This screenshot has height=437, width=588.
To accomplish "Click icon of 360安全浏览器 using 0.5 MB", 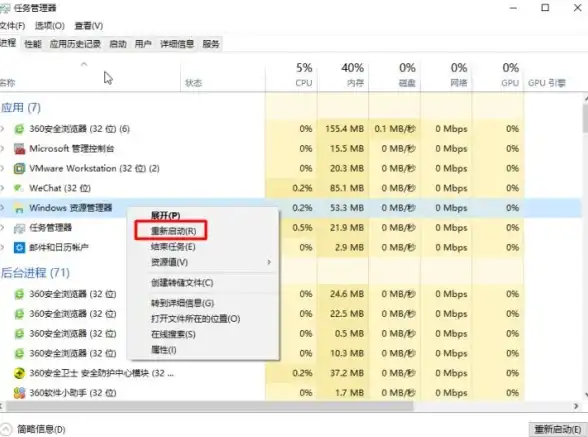I will [19, 333].
